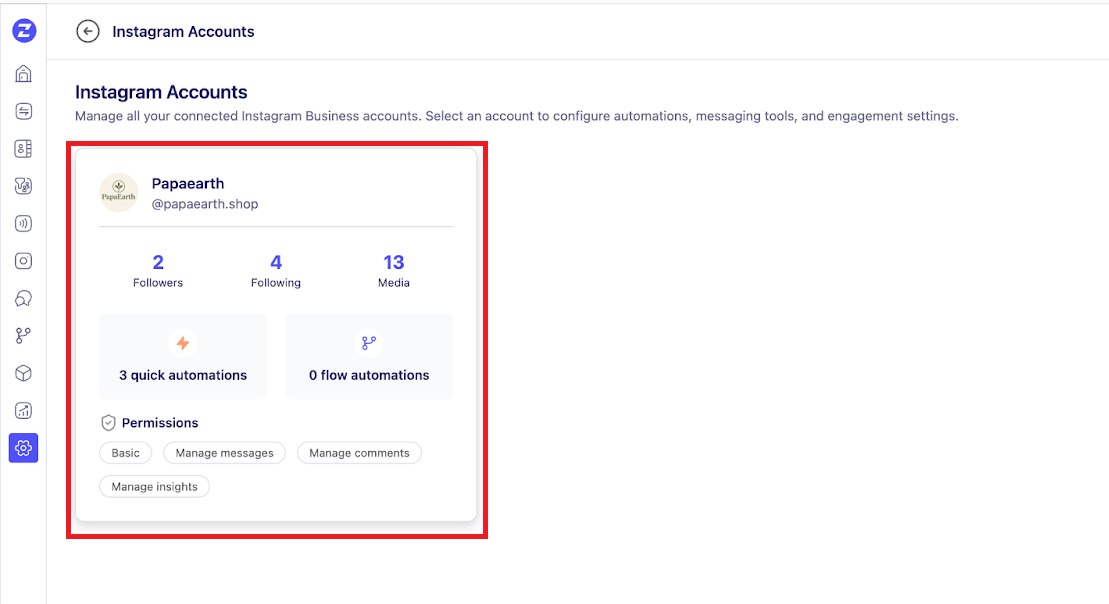
Task: Click the Basic permission chip
Action: [x=126, y=453]
